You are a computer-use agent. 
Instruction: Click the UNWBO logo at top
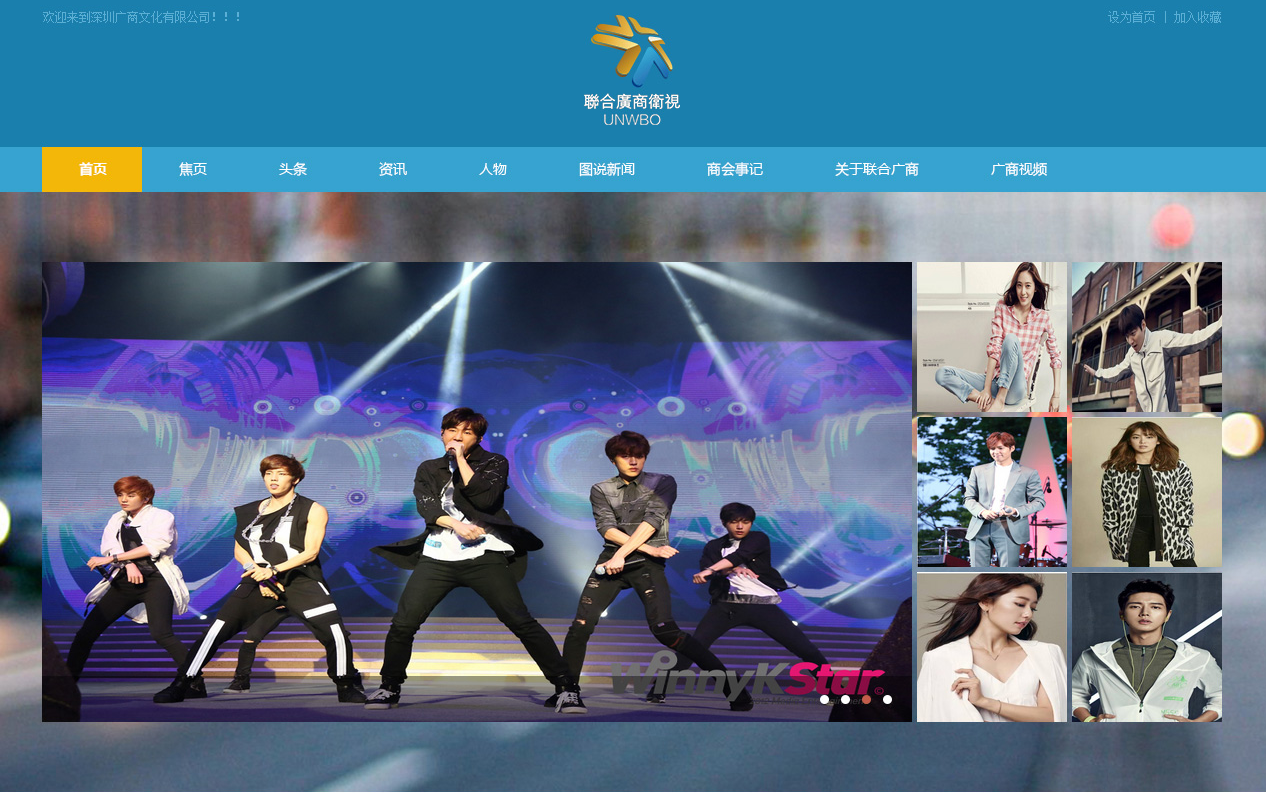pos(632,71)
